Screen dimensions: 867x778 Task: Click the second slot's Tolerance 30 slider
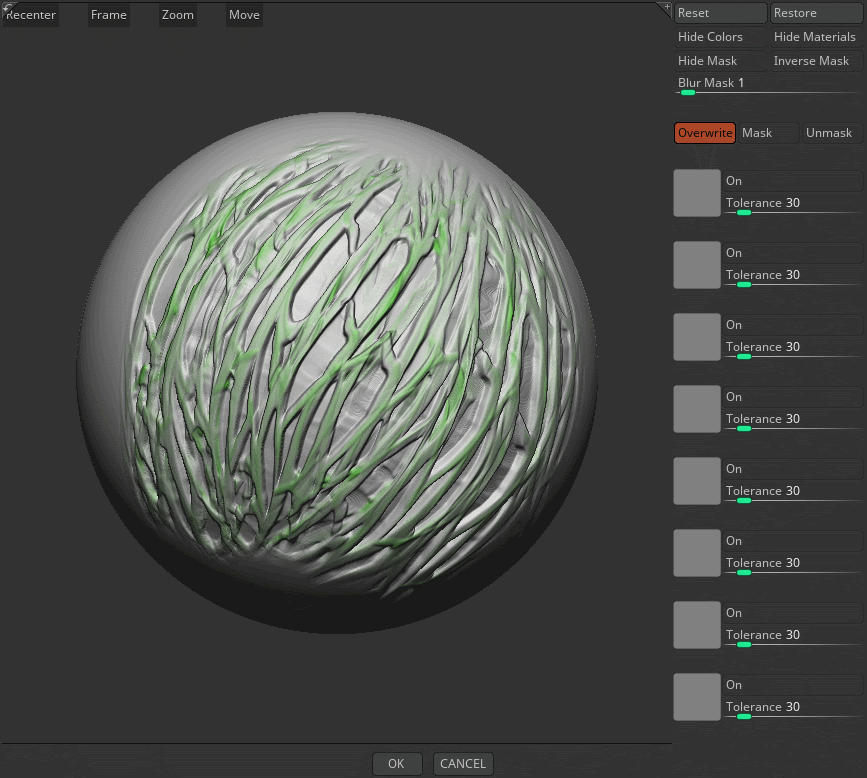point(793,278)
